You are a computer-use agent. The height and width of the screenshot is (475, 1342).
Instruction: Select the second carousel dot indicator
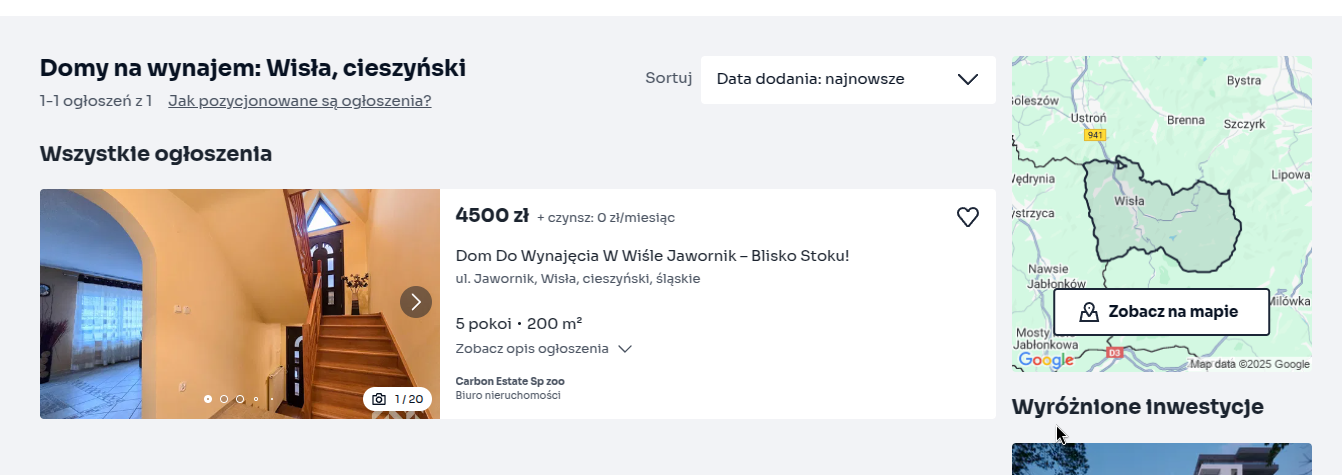[224, 399]
